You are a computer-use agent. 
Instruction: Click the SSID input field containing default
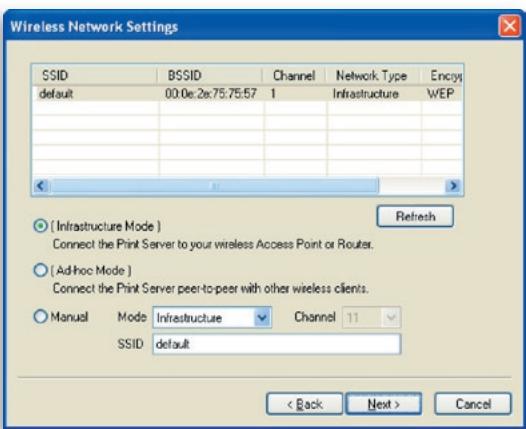(277, 344)
